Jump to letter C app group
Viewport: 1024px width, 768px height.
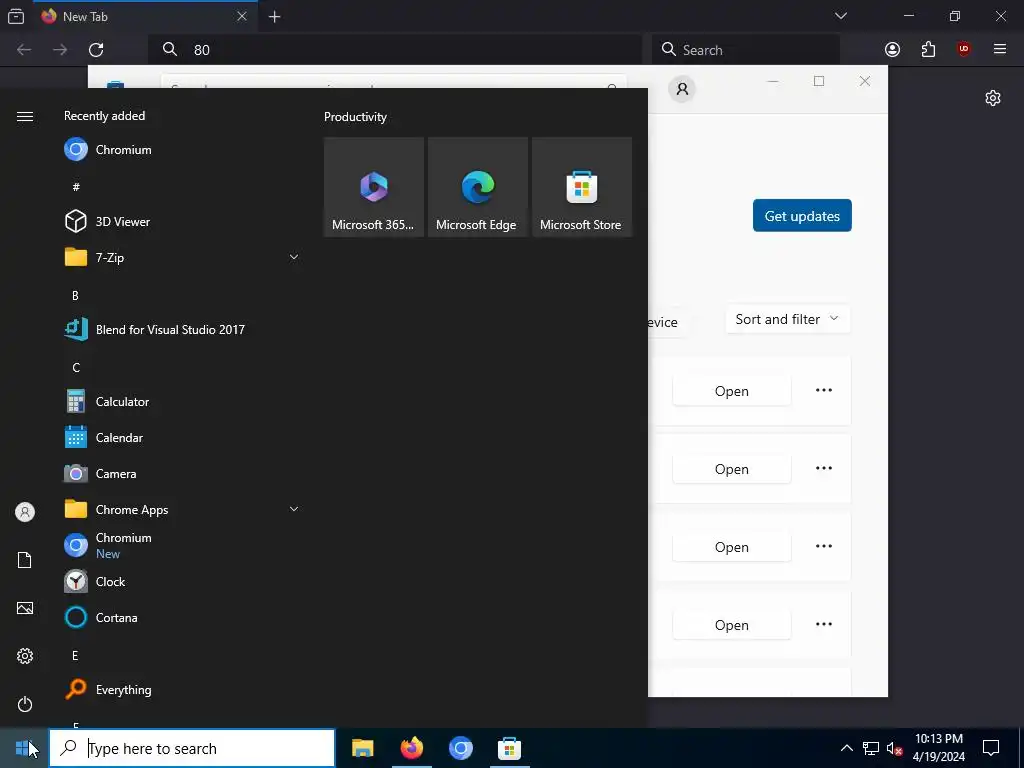76,368
